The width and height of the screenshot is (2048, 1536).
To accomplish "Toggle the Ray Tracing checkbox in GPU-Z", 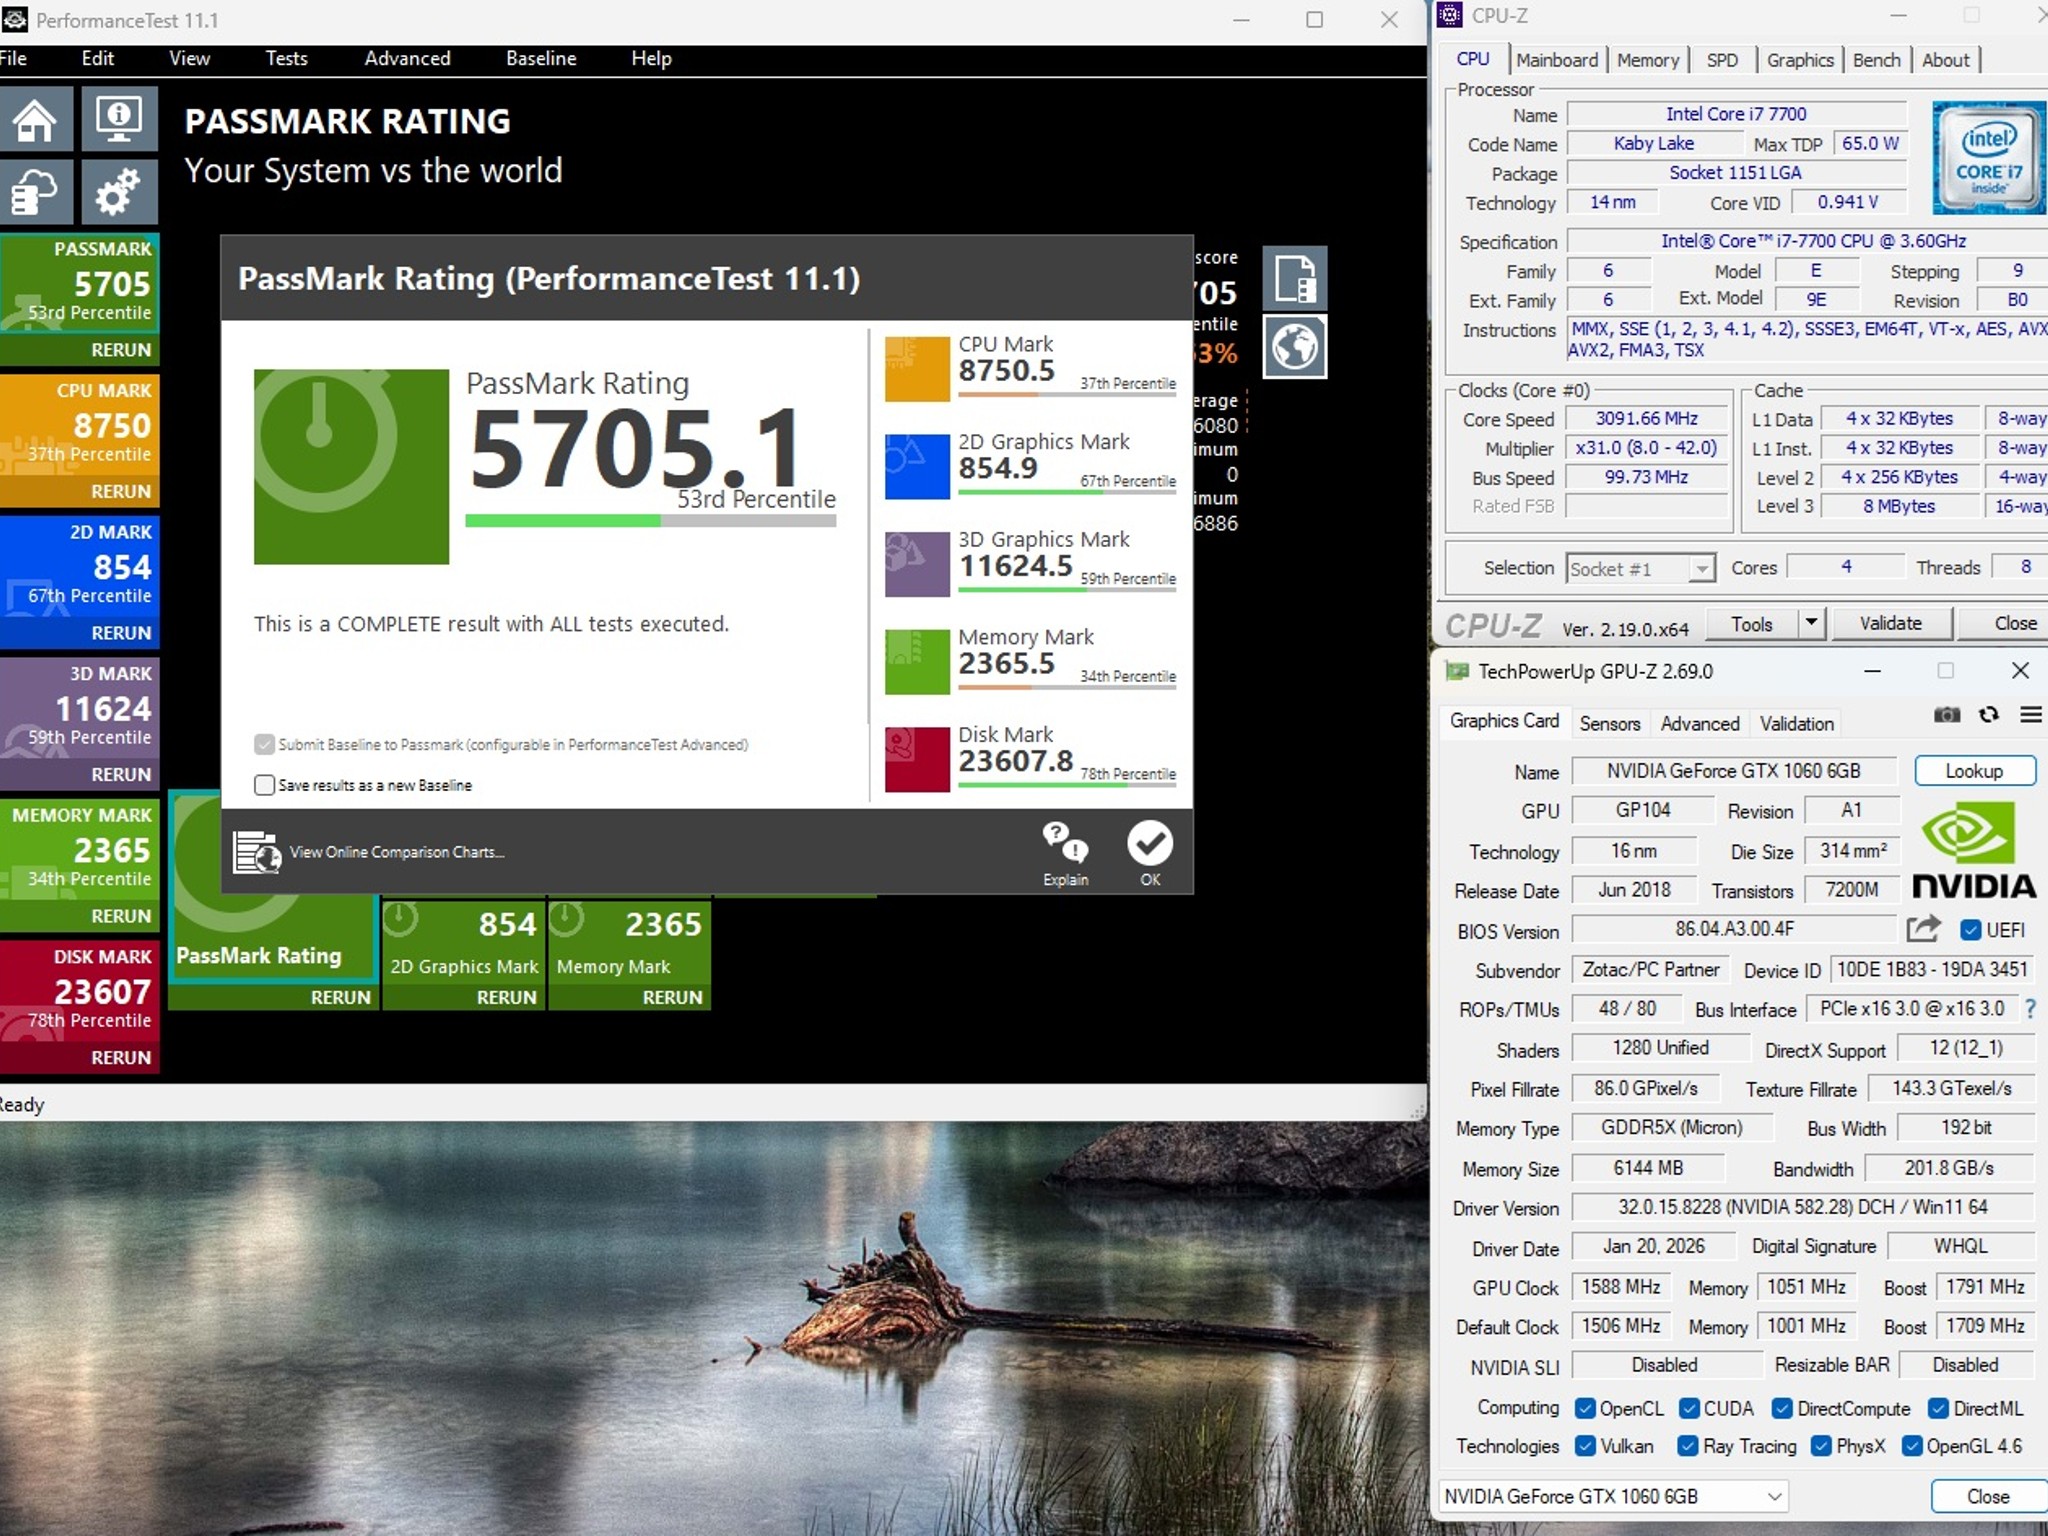I will [x=1688, y=1446].
